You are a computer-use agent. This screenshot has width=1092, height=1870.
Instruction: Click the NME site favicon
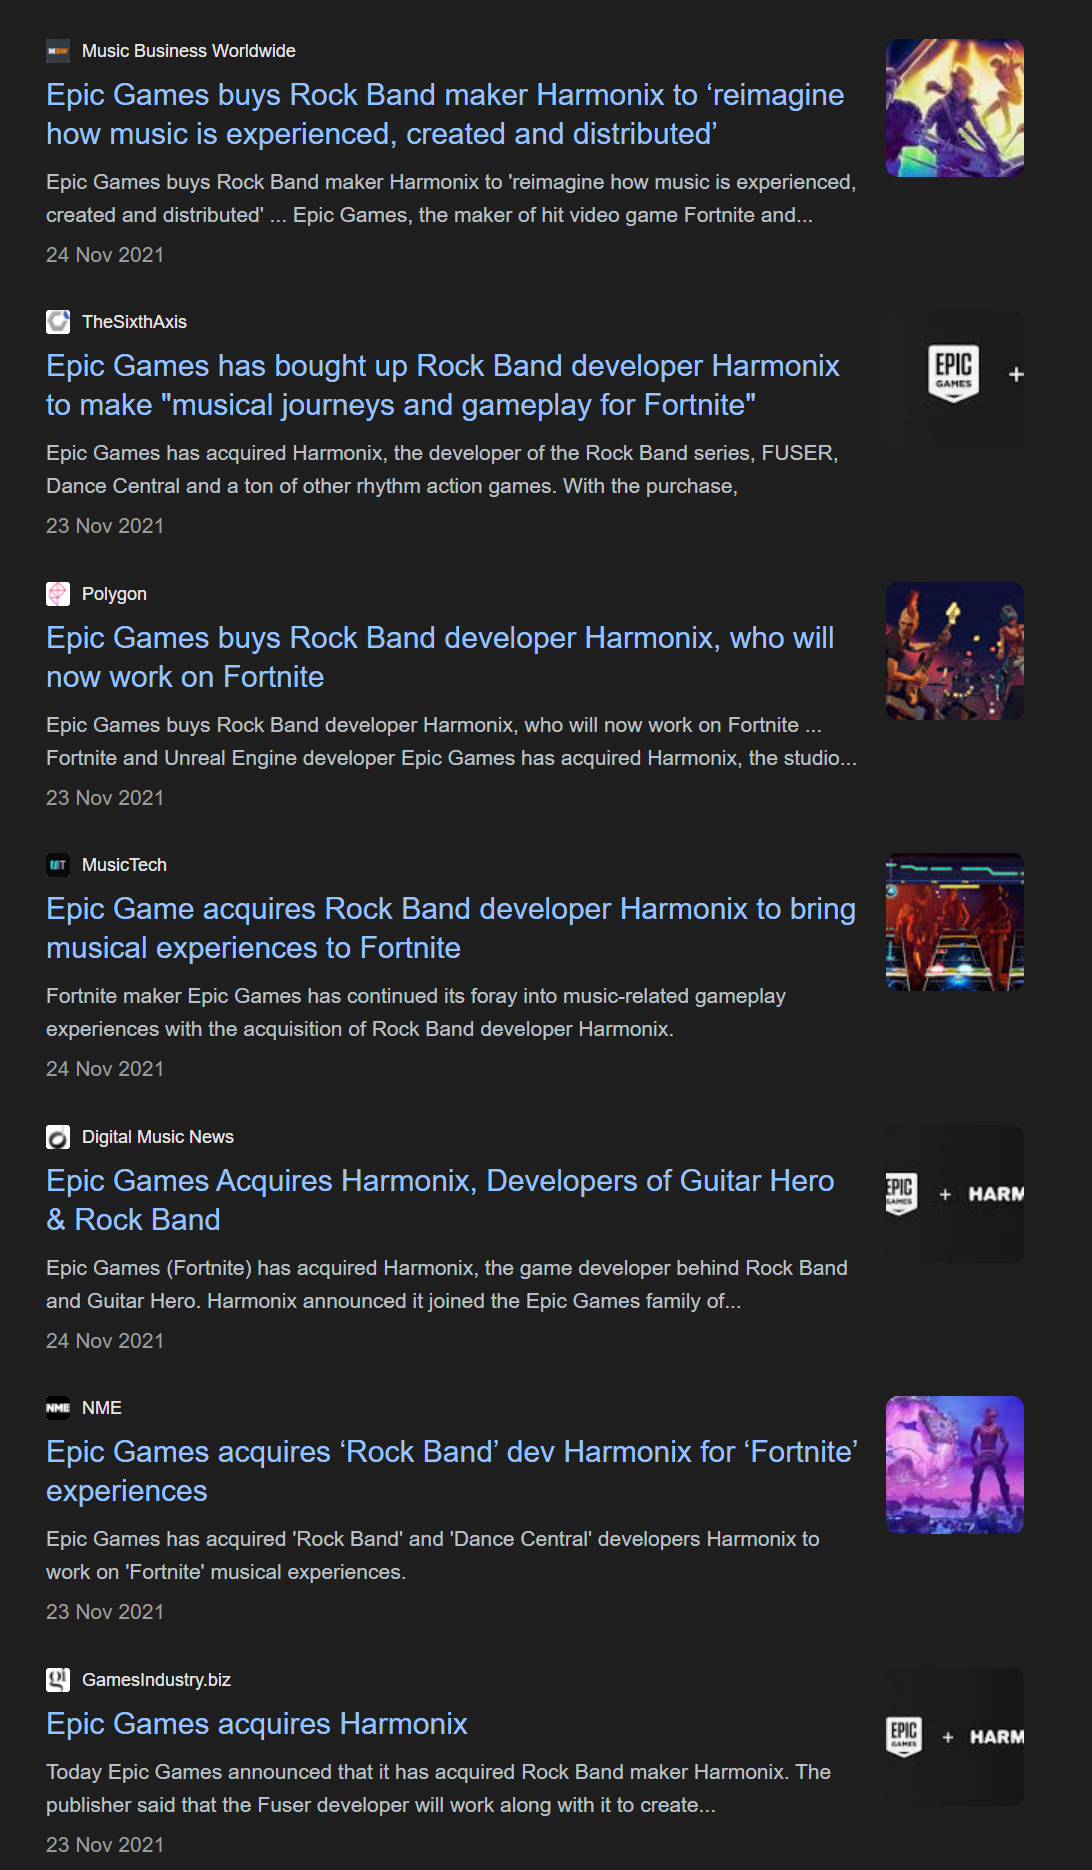coord(58,1408)
